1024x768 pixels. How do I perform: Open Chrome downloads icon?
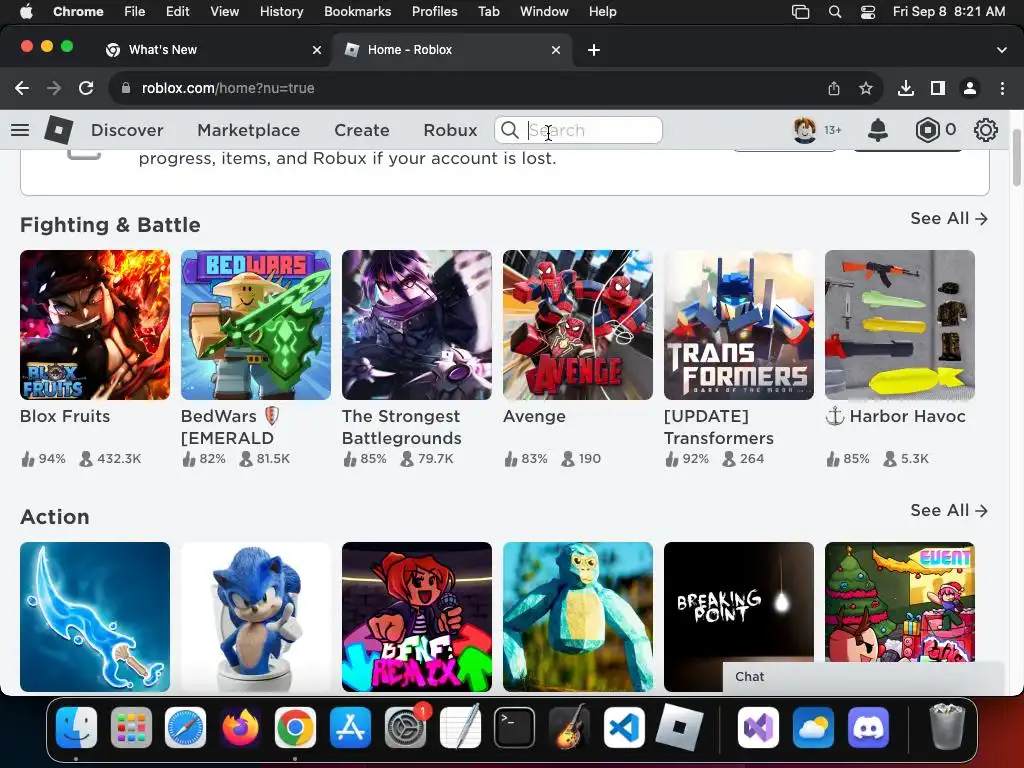click(x=906, y=88)
